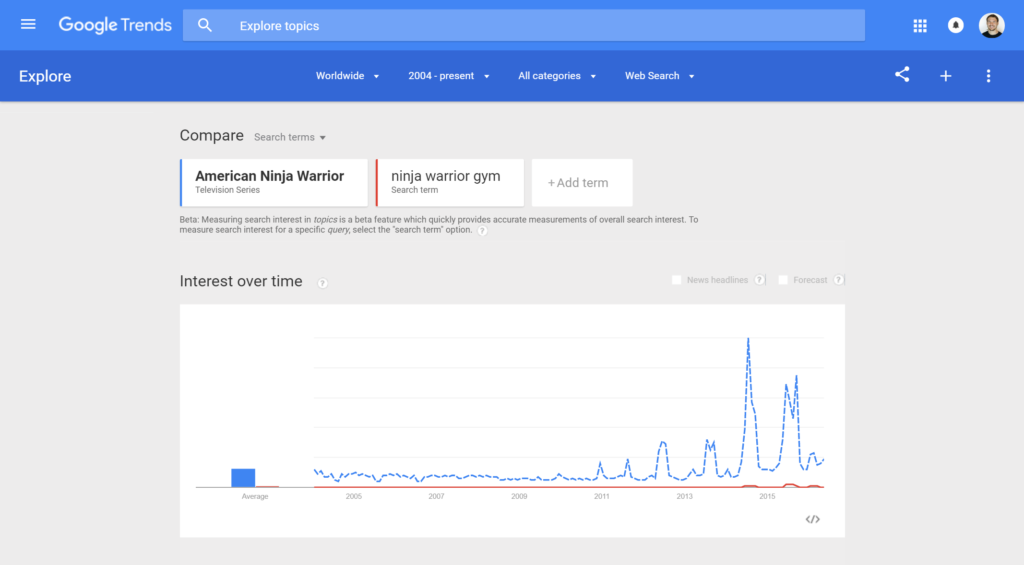Click the tallest blue peak in the chart
Image resolution: width=1024 pixels, height=565 pixels.
(x=748, y=340)
